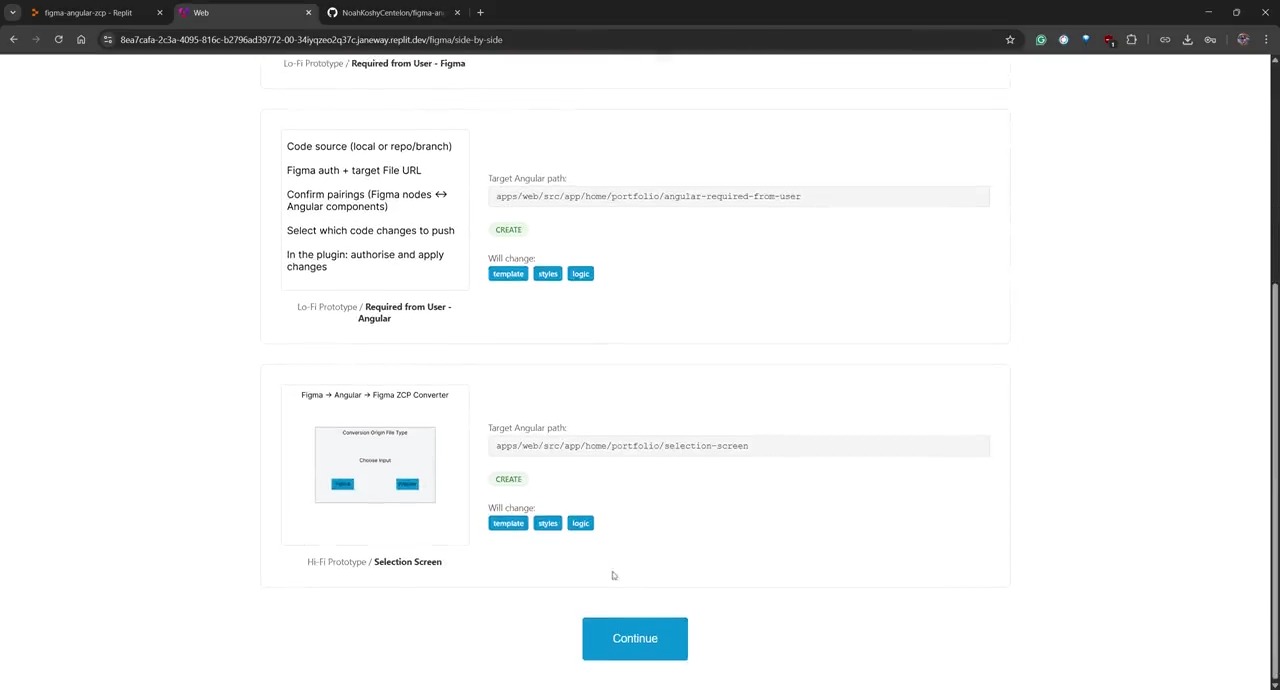The width and height of the screenshot is (1280, 690).
Task: Click 'Figma → Angular → Figma ZCP Converter' title
Action: point(375,395)
